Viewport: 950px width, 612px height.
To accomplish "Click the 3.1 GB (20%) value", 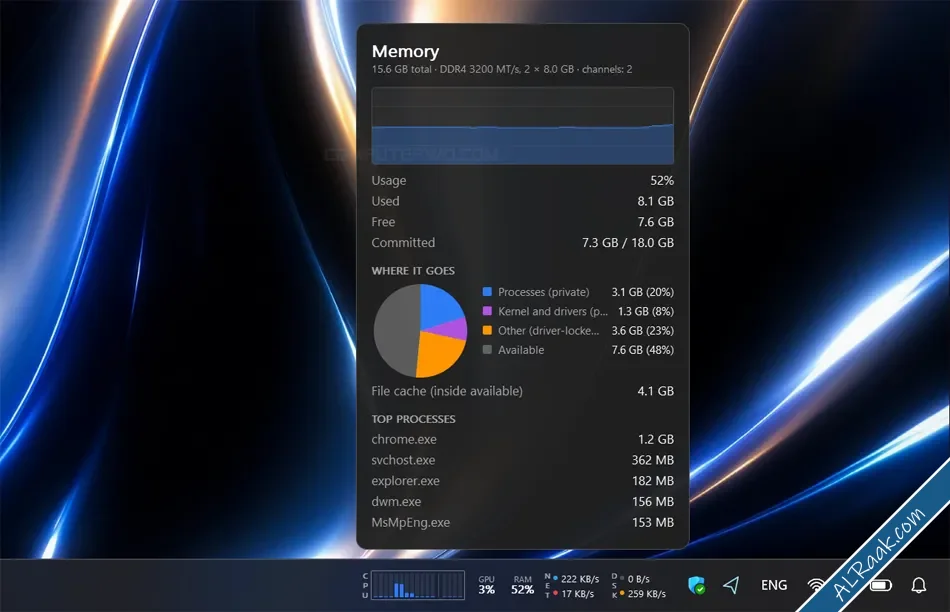I will click(x=642, y=292).
